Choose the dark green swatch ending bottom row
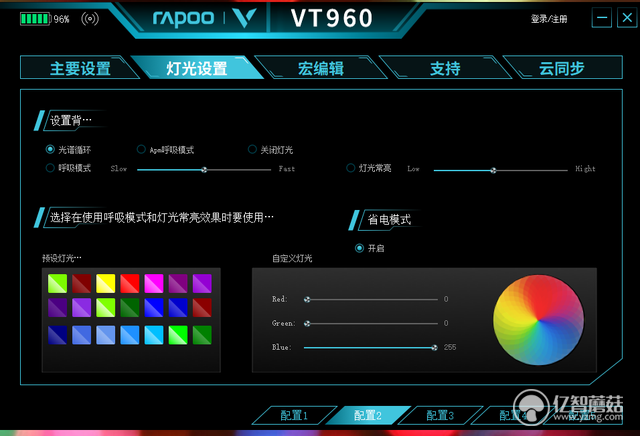640x436 pixels. pos(202,335)
